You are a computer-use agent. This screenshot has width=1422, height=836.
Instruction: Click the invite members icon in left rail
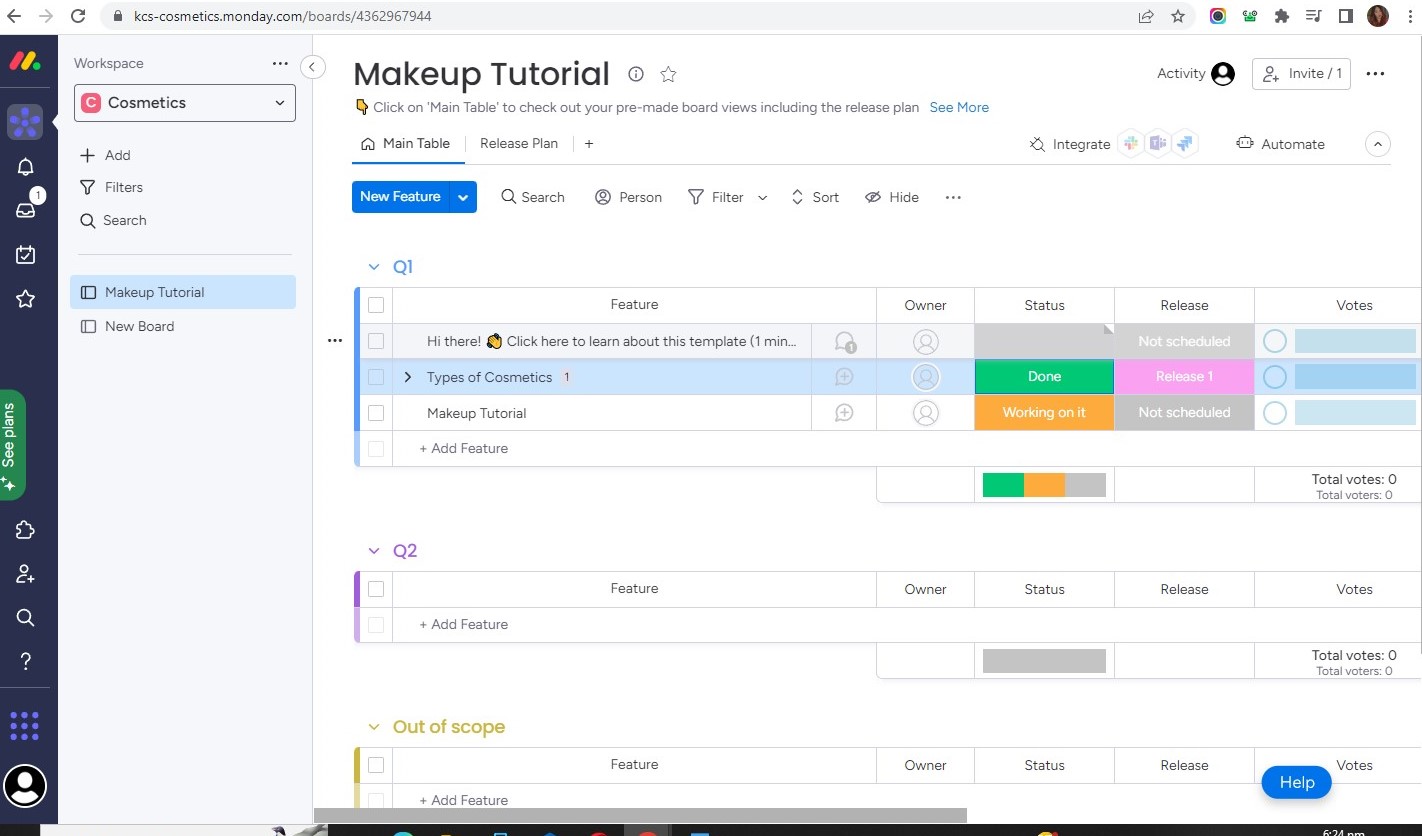pos(25,574)
